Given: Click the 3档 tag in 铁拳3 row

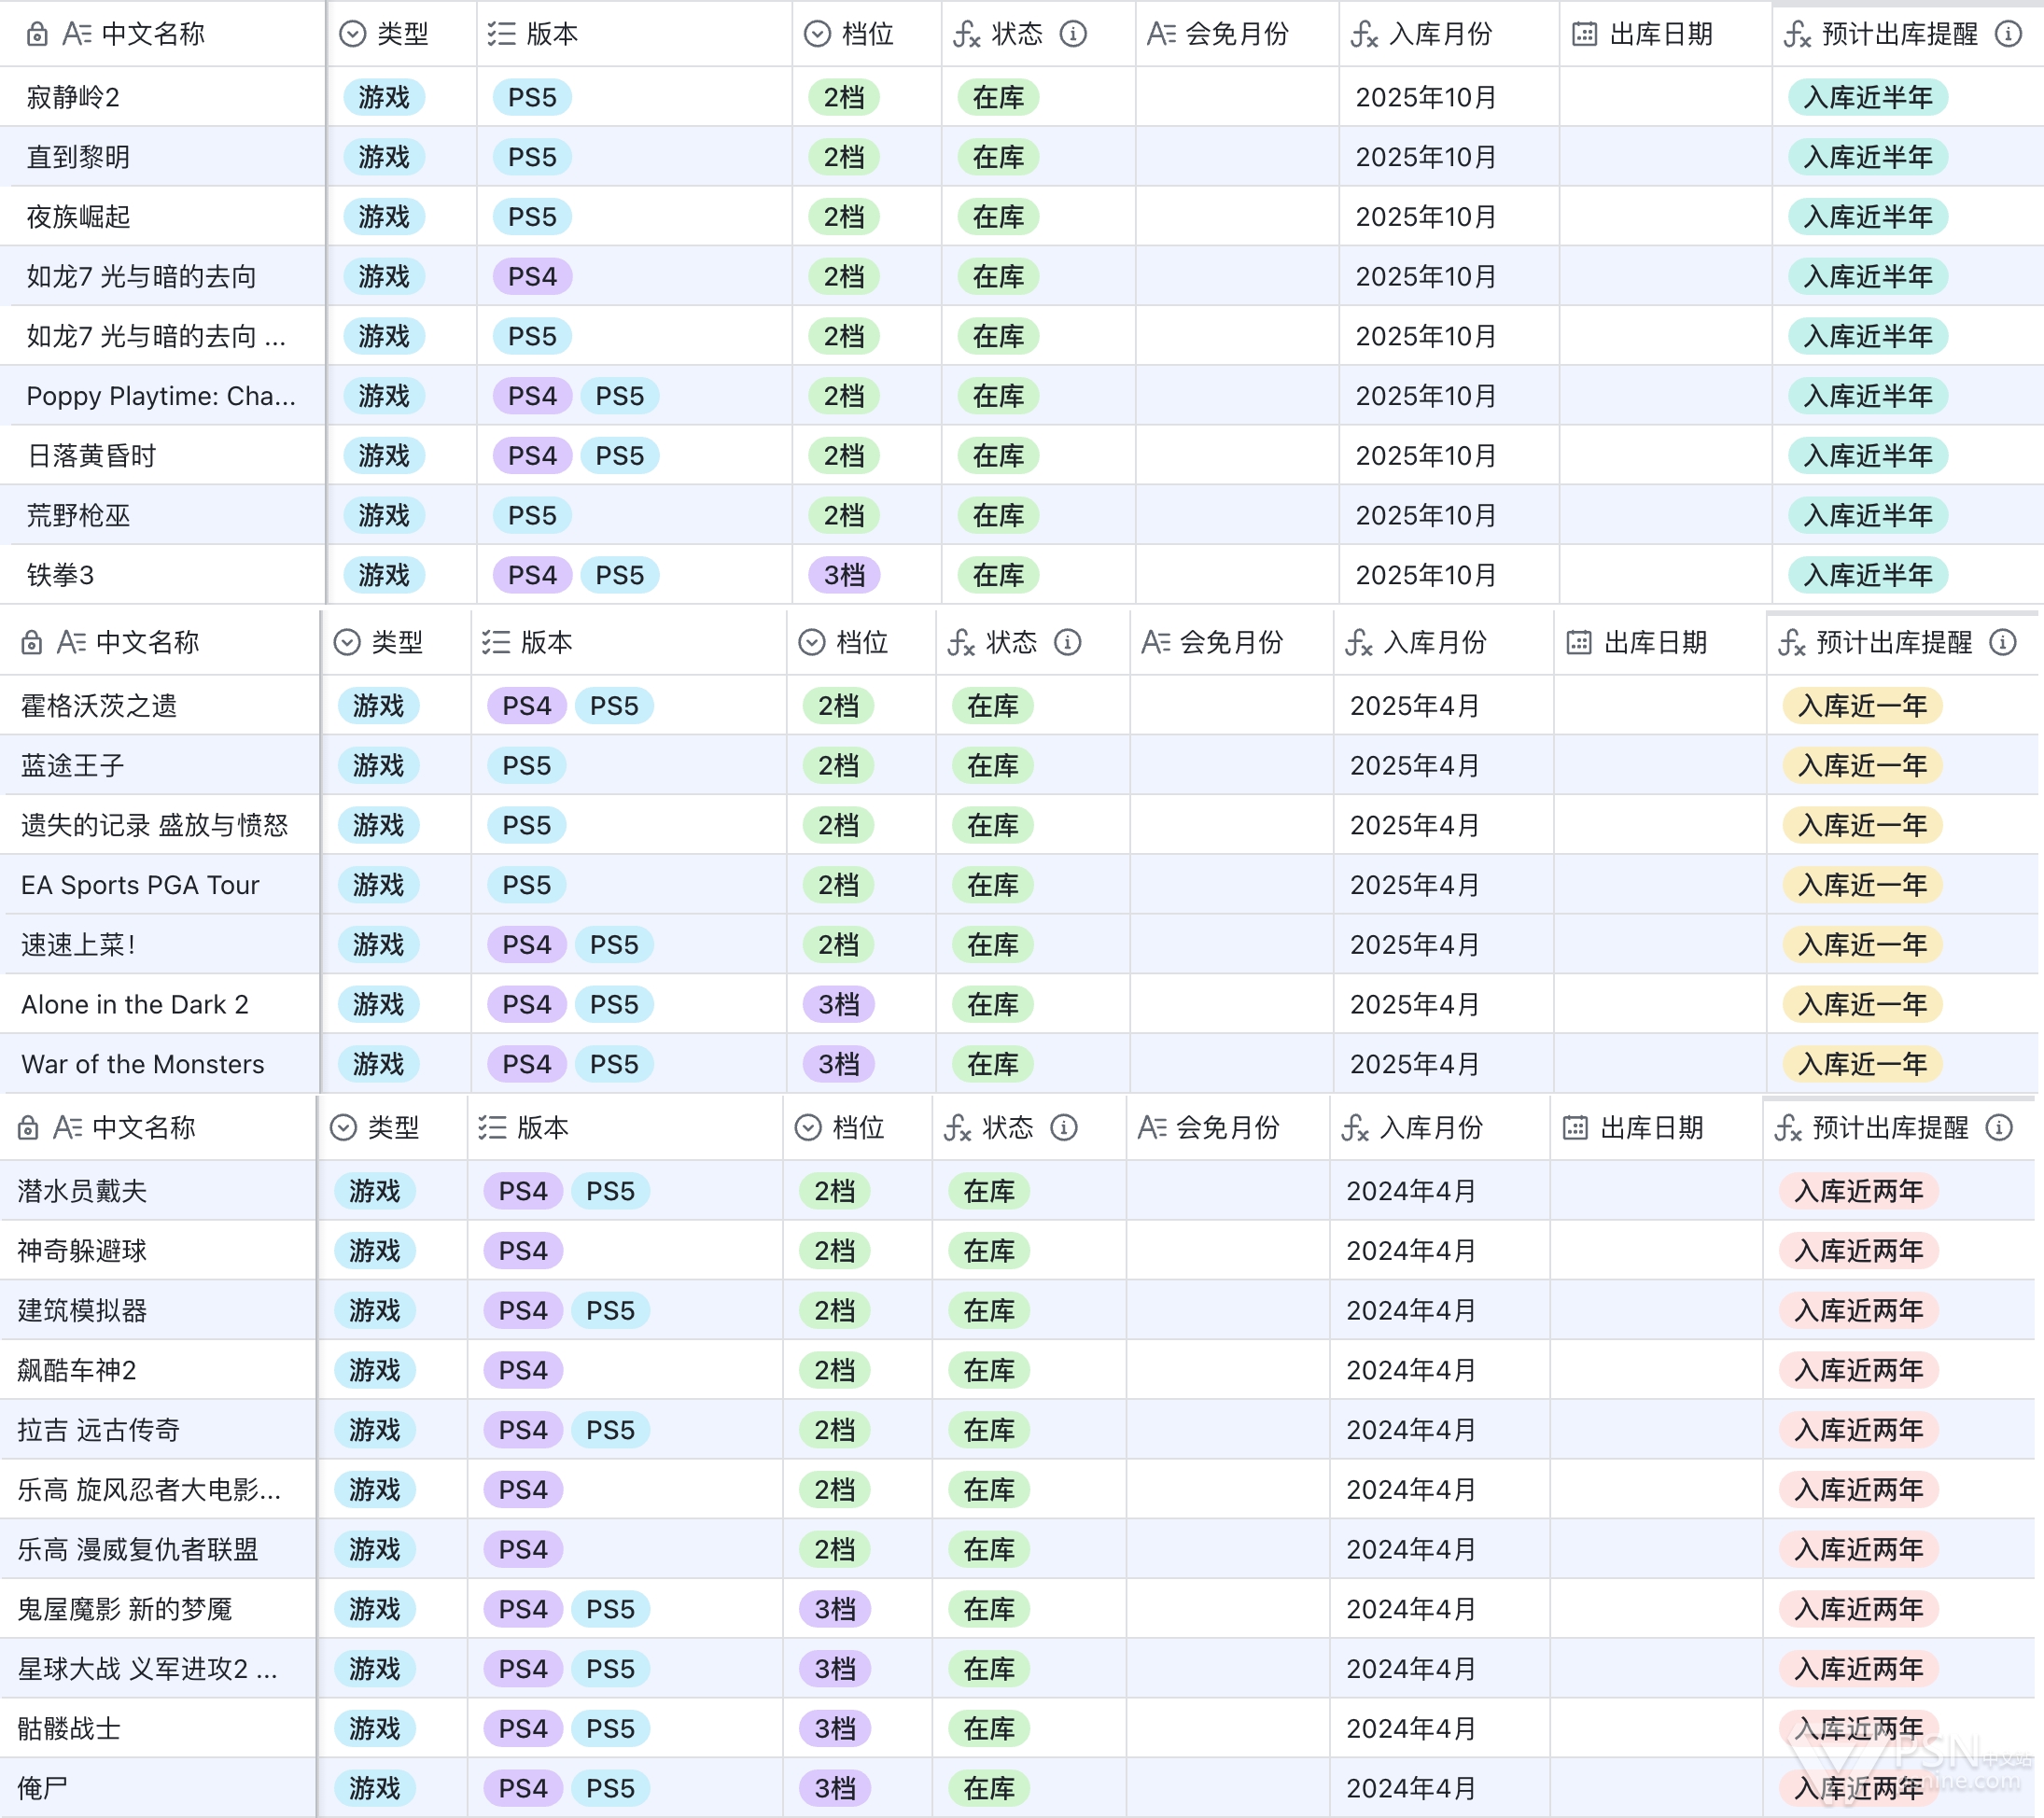Looking at the screenshot, I should (844, 576).
